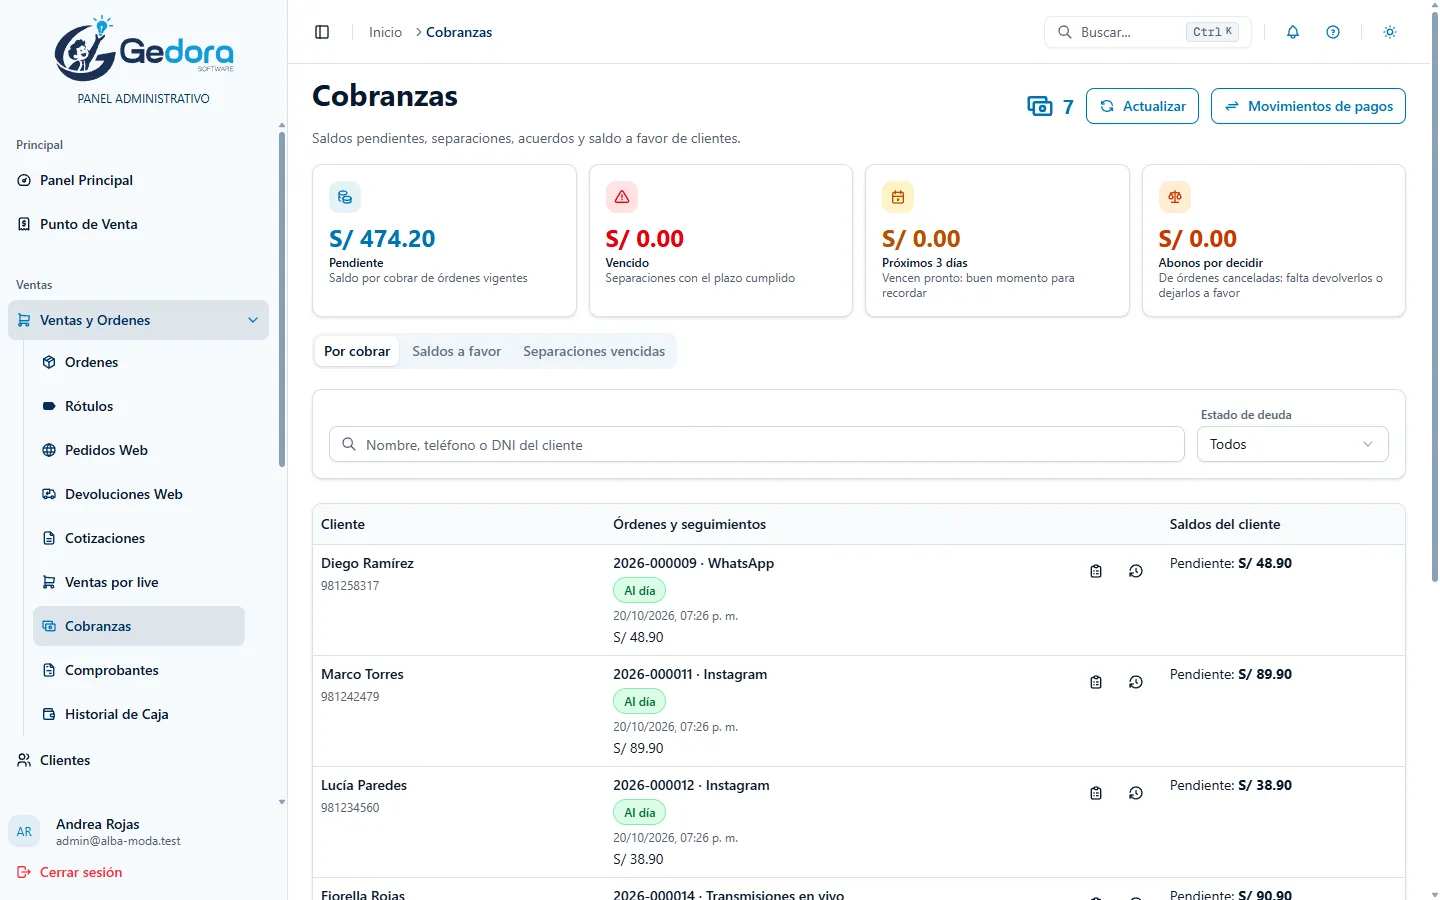Open Movimientos de pagos
The width and height of the screenshot is (1440, 900).
tap(1308, 106)
